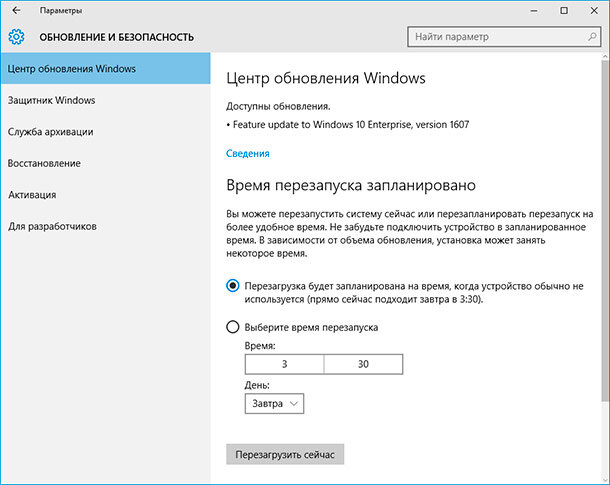Minimize the Параметры window
610x485 pixels.
[534, 11]
